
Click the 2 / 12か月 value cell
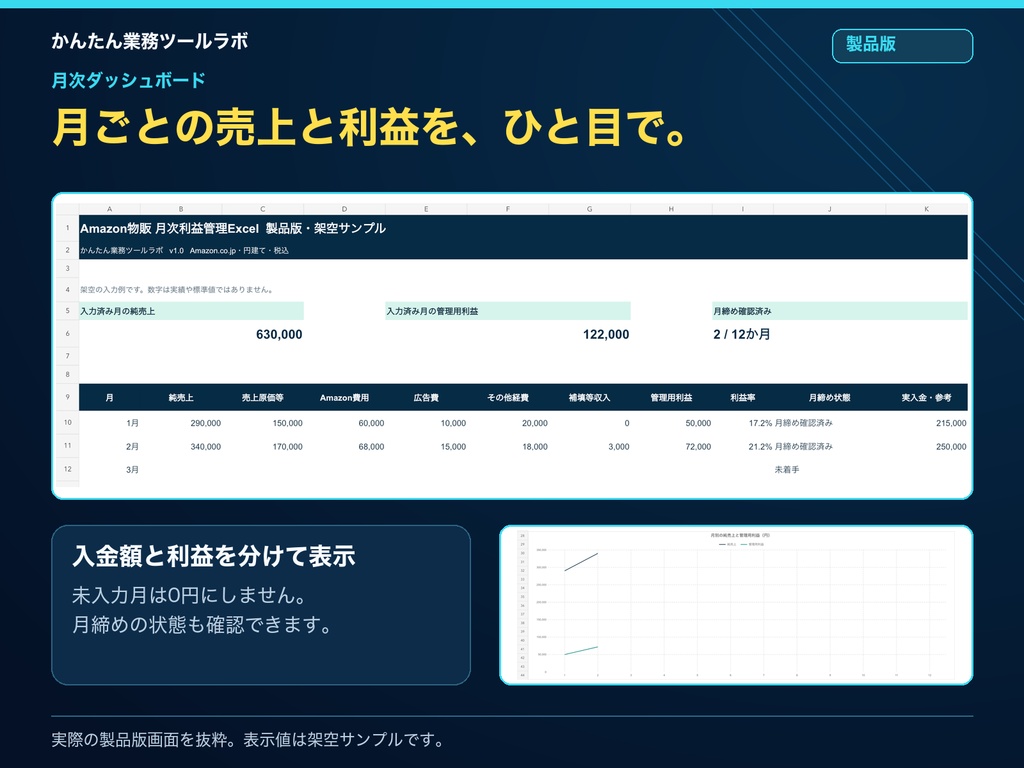click(x=742, y=334)
